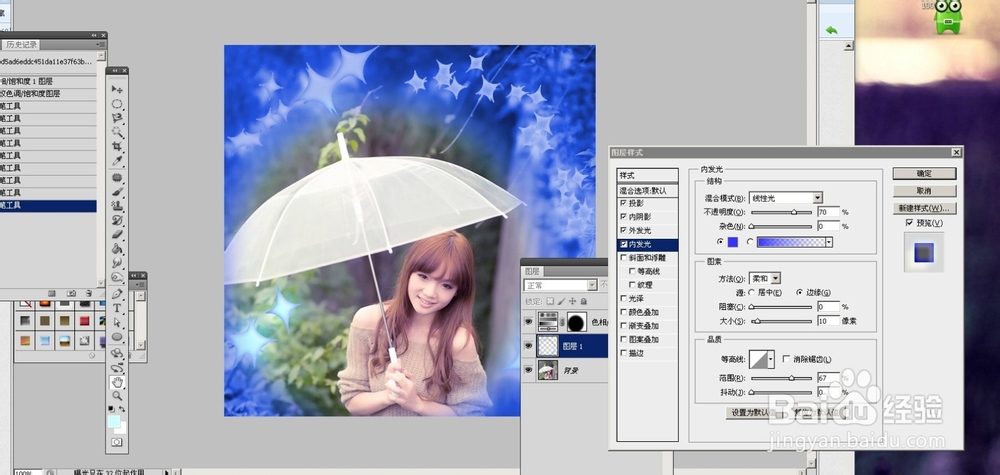The image size is (1000, 475).
Task: Select the 描边 style entry
Action: tap(636, 353)
